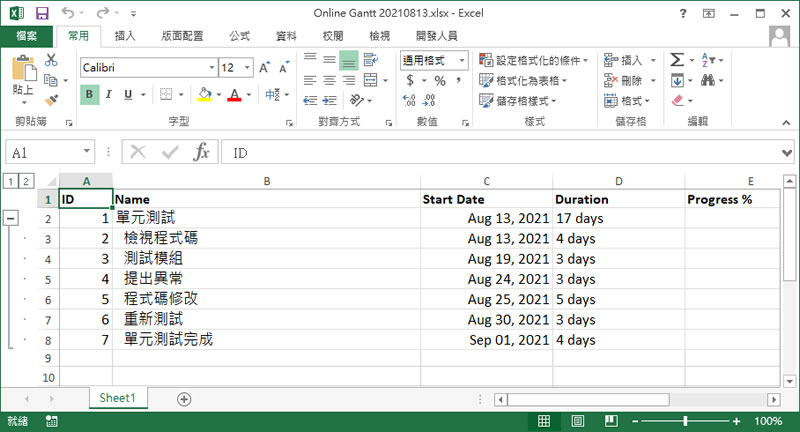Increase font size with large A
800x432 pixels.
[x=264, y=67]
